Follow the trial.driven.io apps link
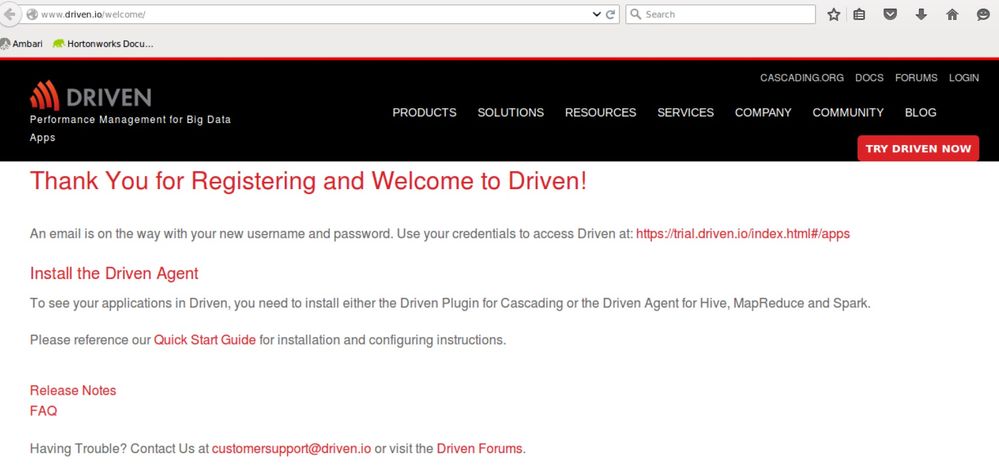The image size is (999, 470). pyautogui.click(x=743, y=234)
